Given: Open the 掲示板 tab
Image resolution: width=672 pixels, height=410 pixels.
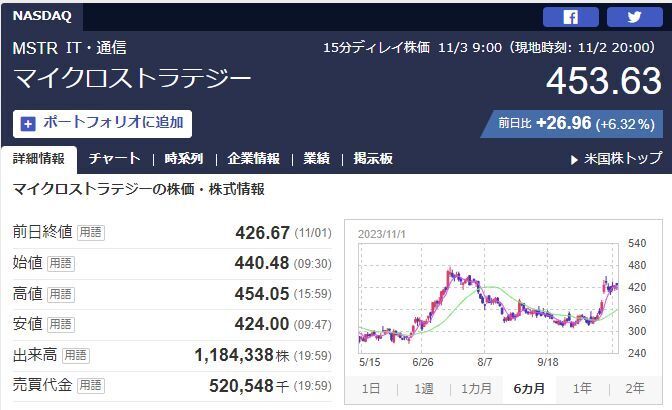Looking at the screenshot, I should 373,159.
